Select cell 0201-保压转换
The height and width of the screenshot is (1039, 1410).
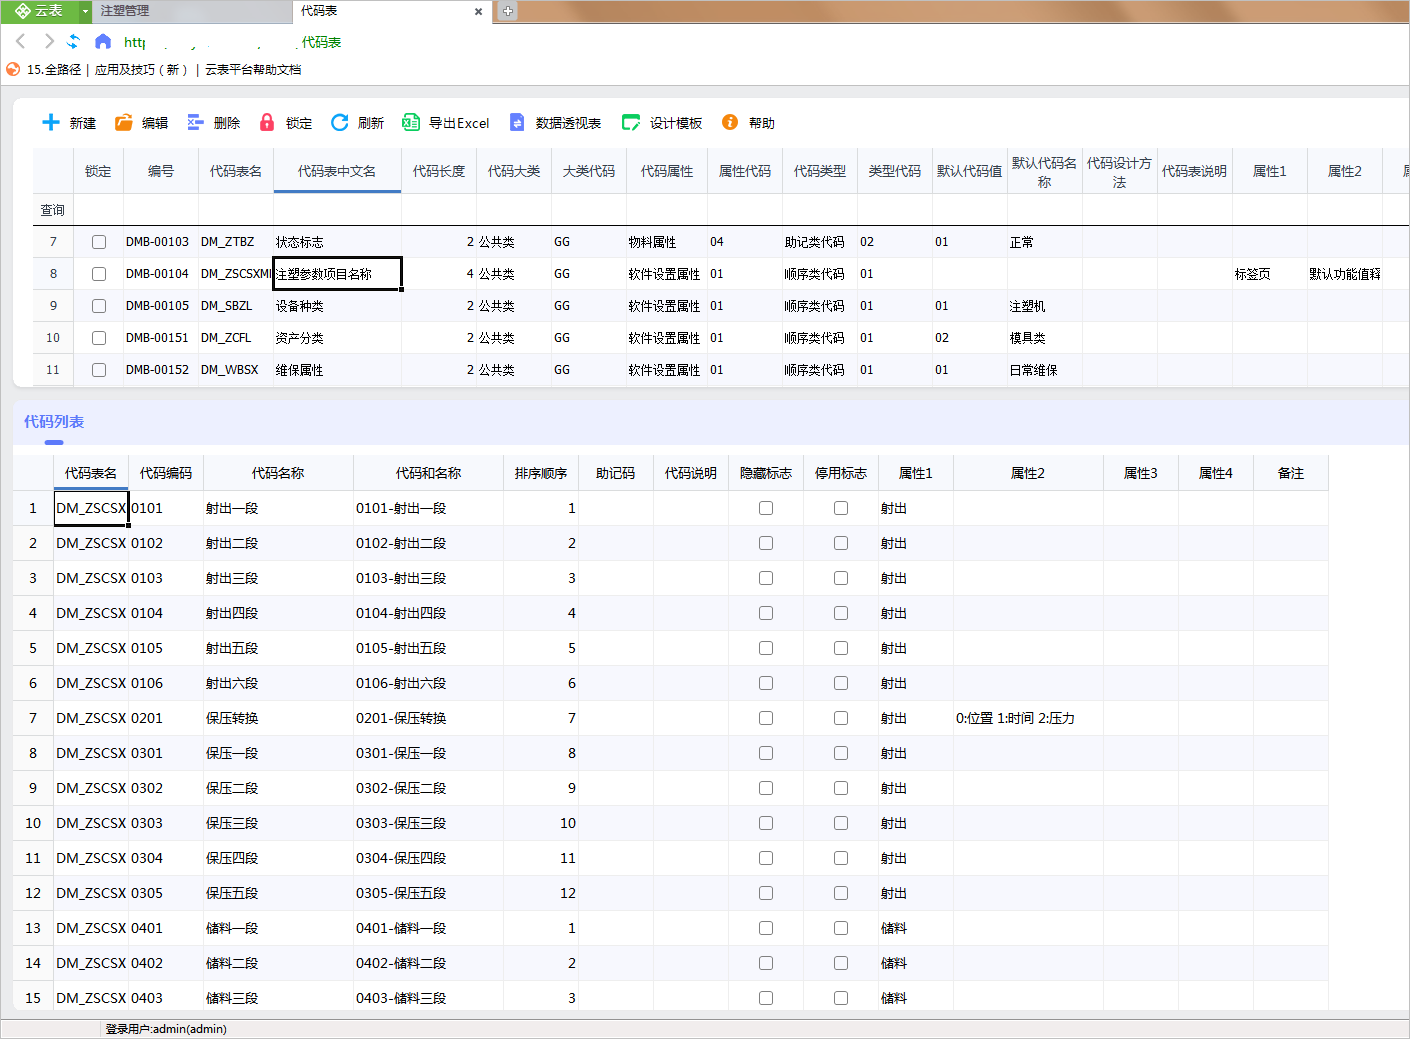(x=428, y=718)
